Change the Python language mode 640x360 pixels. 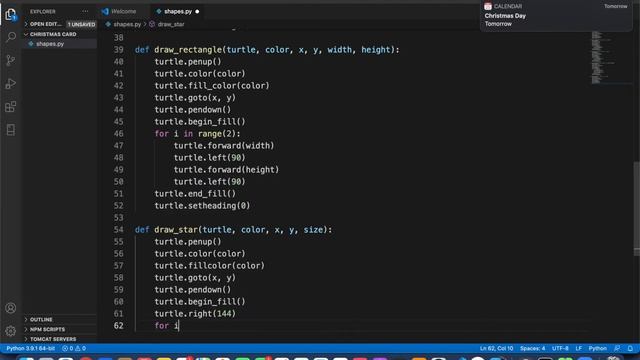tap(598, 349)
